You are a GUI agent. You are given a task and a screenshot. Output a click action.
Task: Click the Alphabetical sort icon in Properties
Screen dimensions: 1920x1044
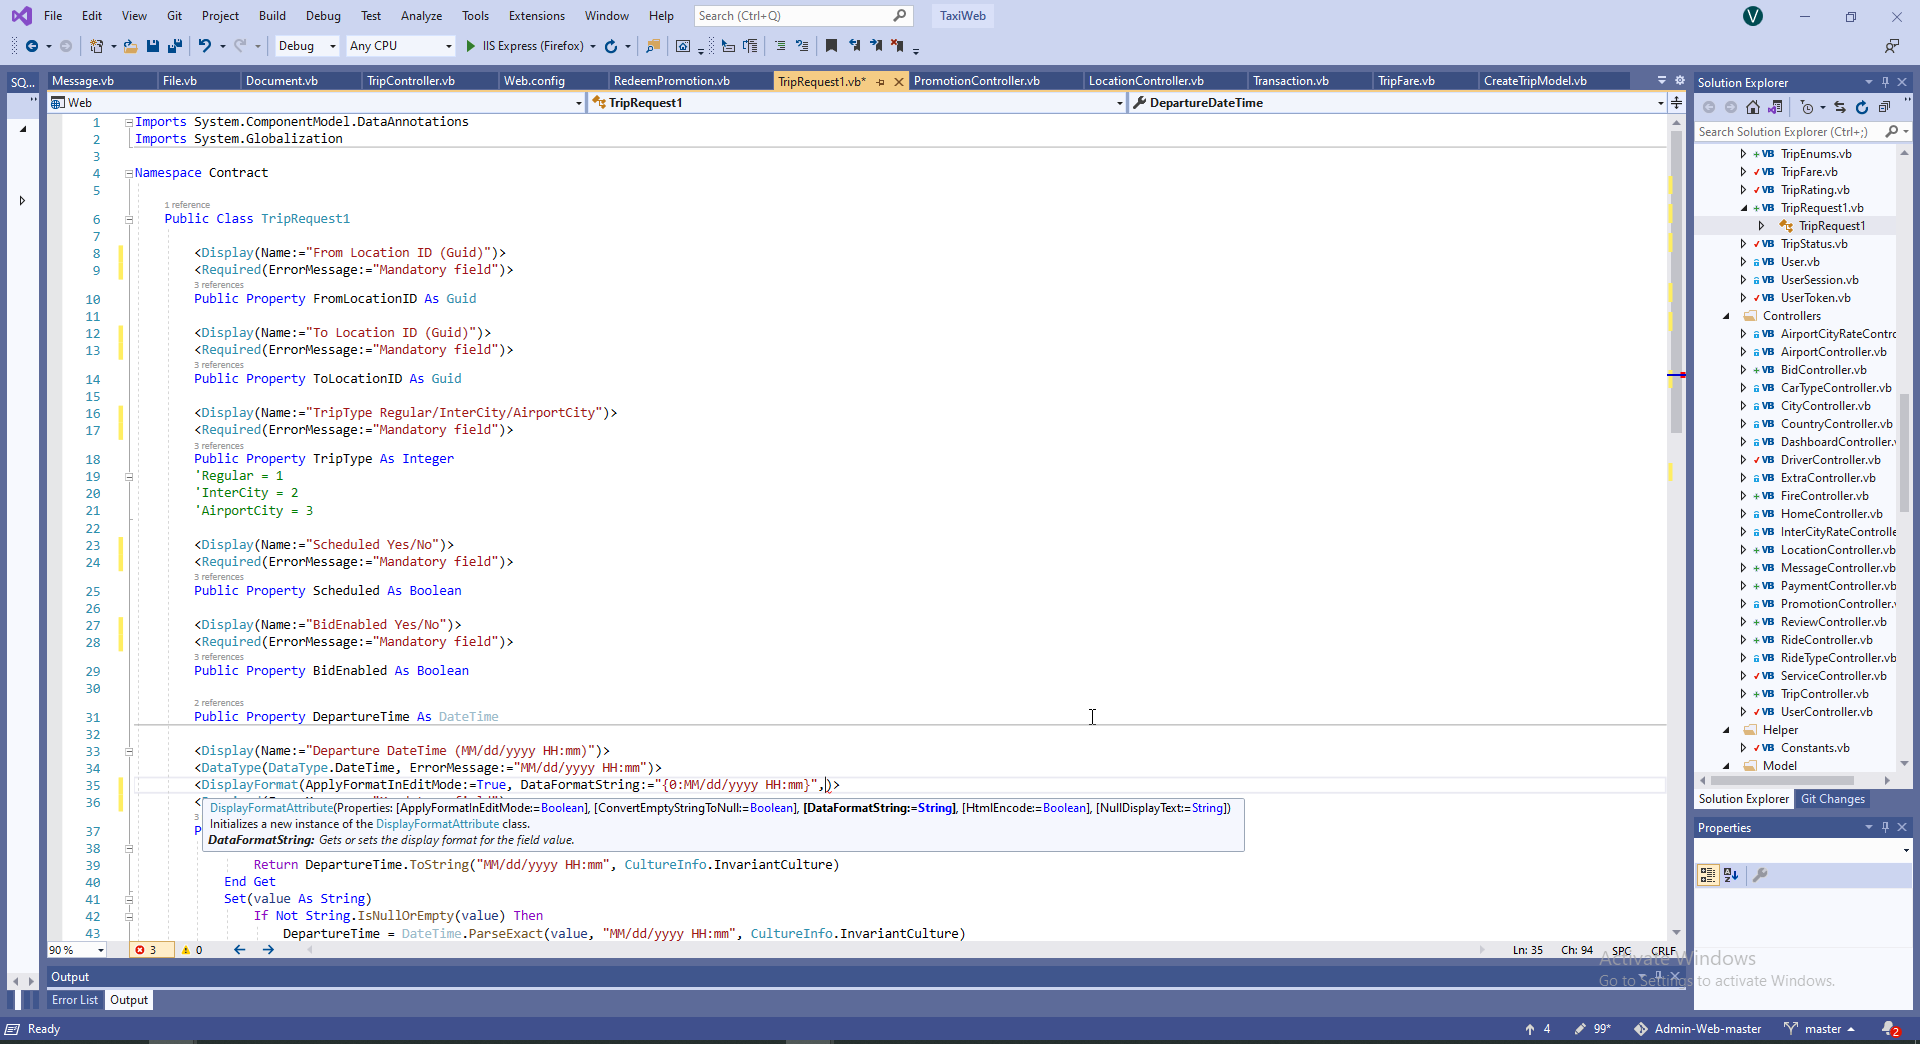coord(1731,875)
